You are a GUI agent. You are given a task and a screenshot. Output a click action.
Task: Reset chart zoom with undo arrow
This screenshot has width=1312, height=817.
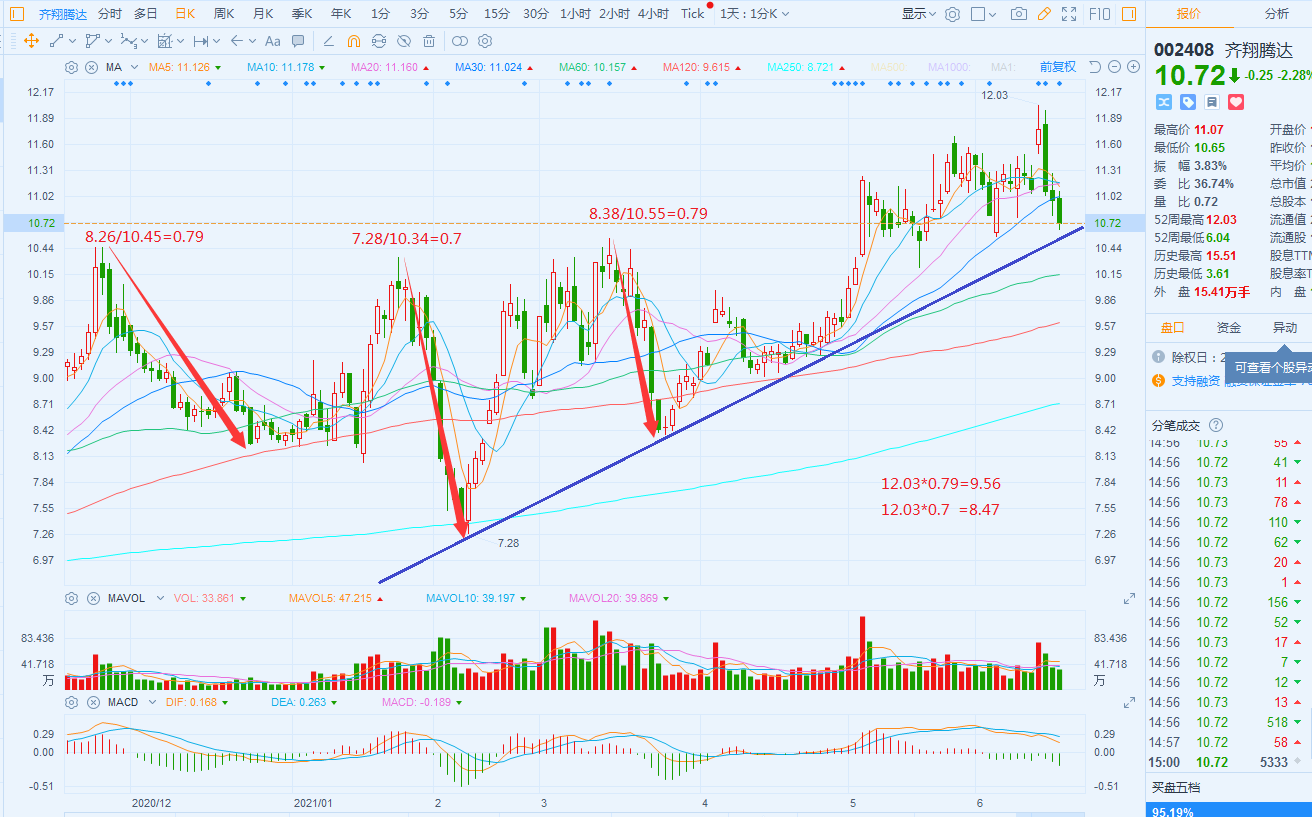(x=1094, y=67)
